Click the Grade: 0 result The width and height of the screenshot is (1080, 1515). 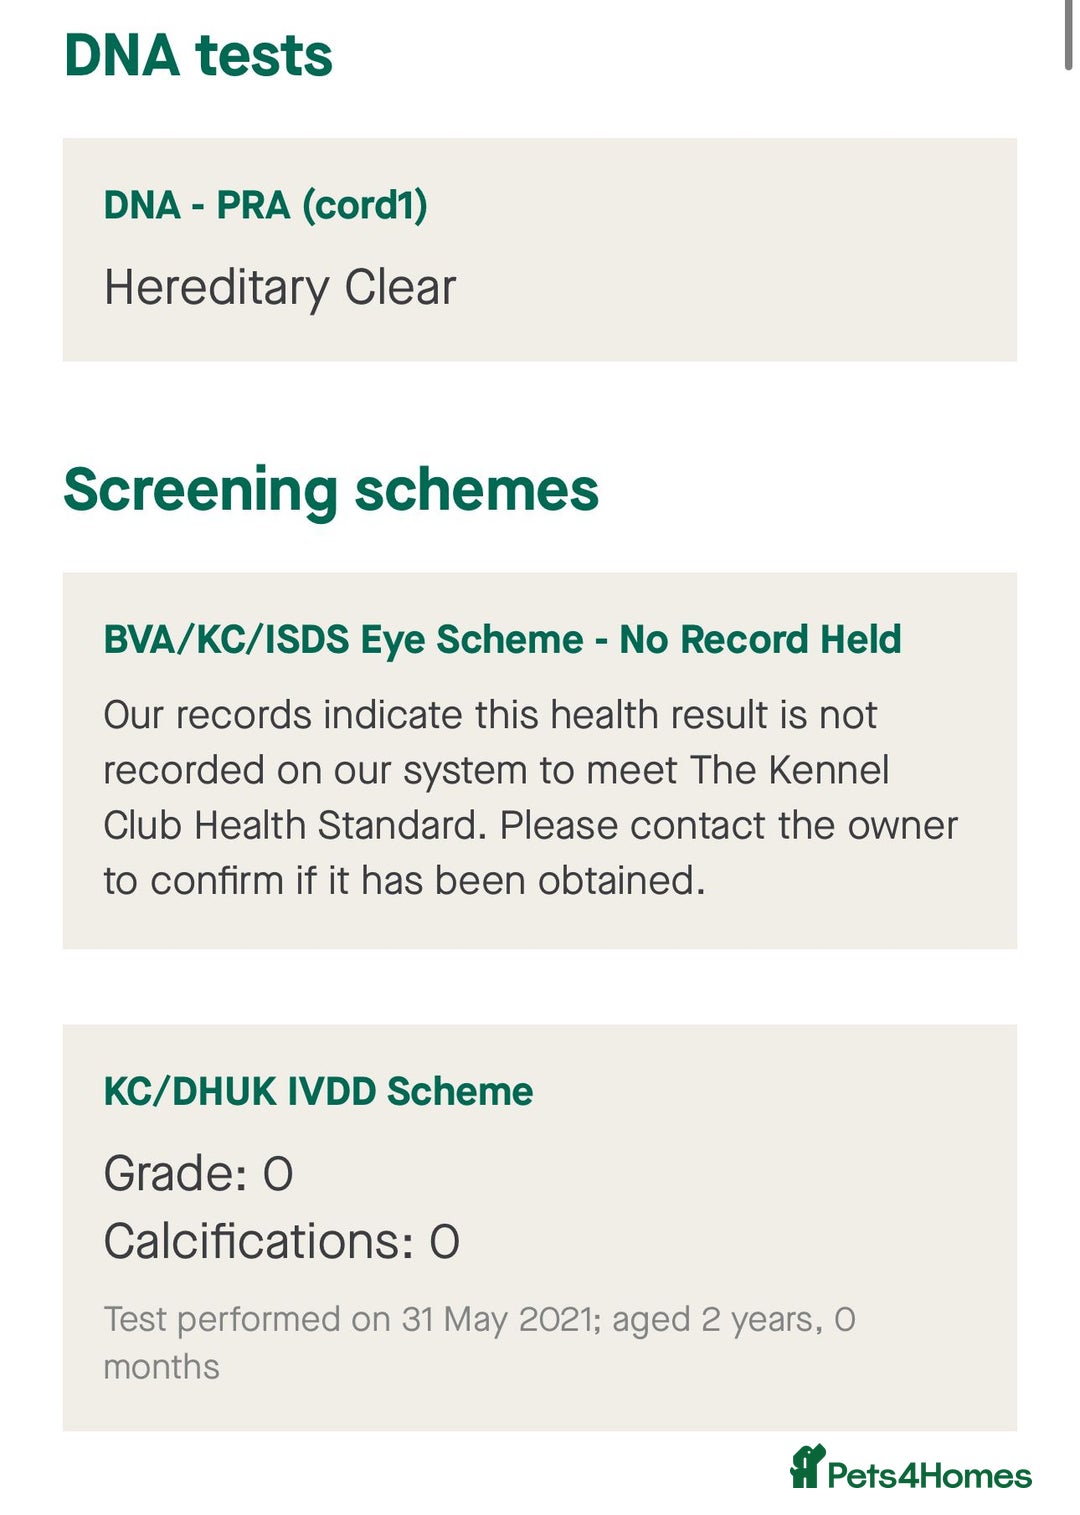(x=198, y=1174)
